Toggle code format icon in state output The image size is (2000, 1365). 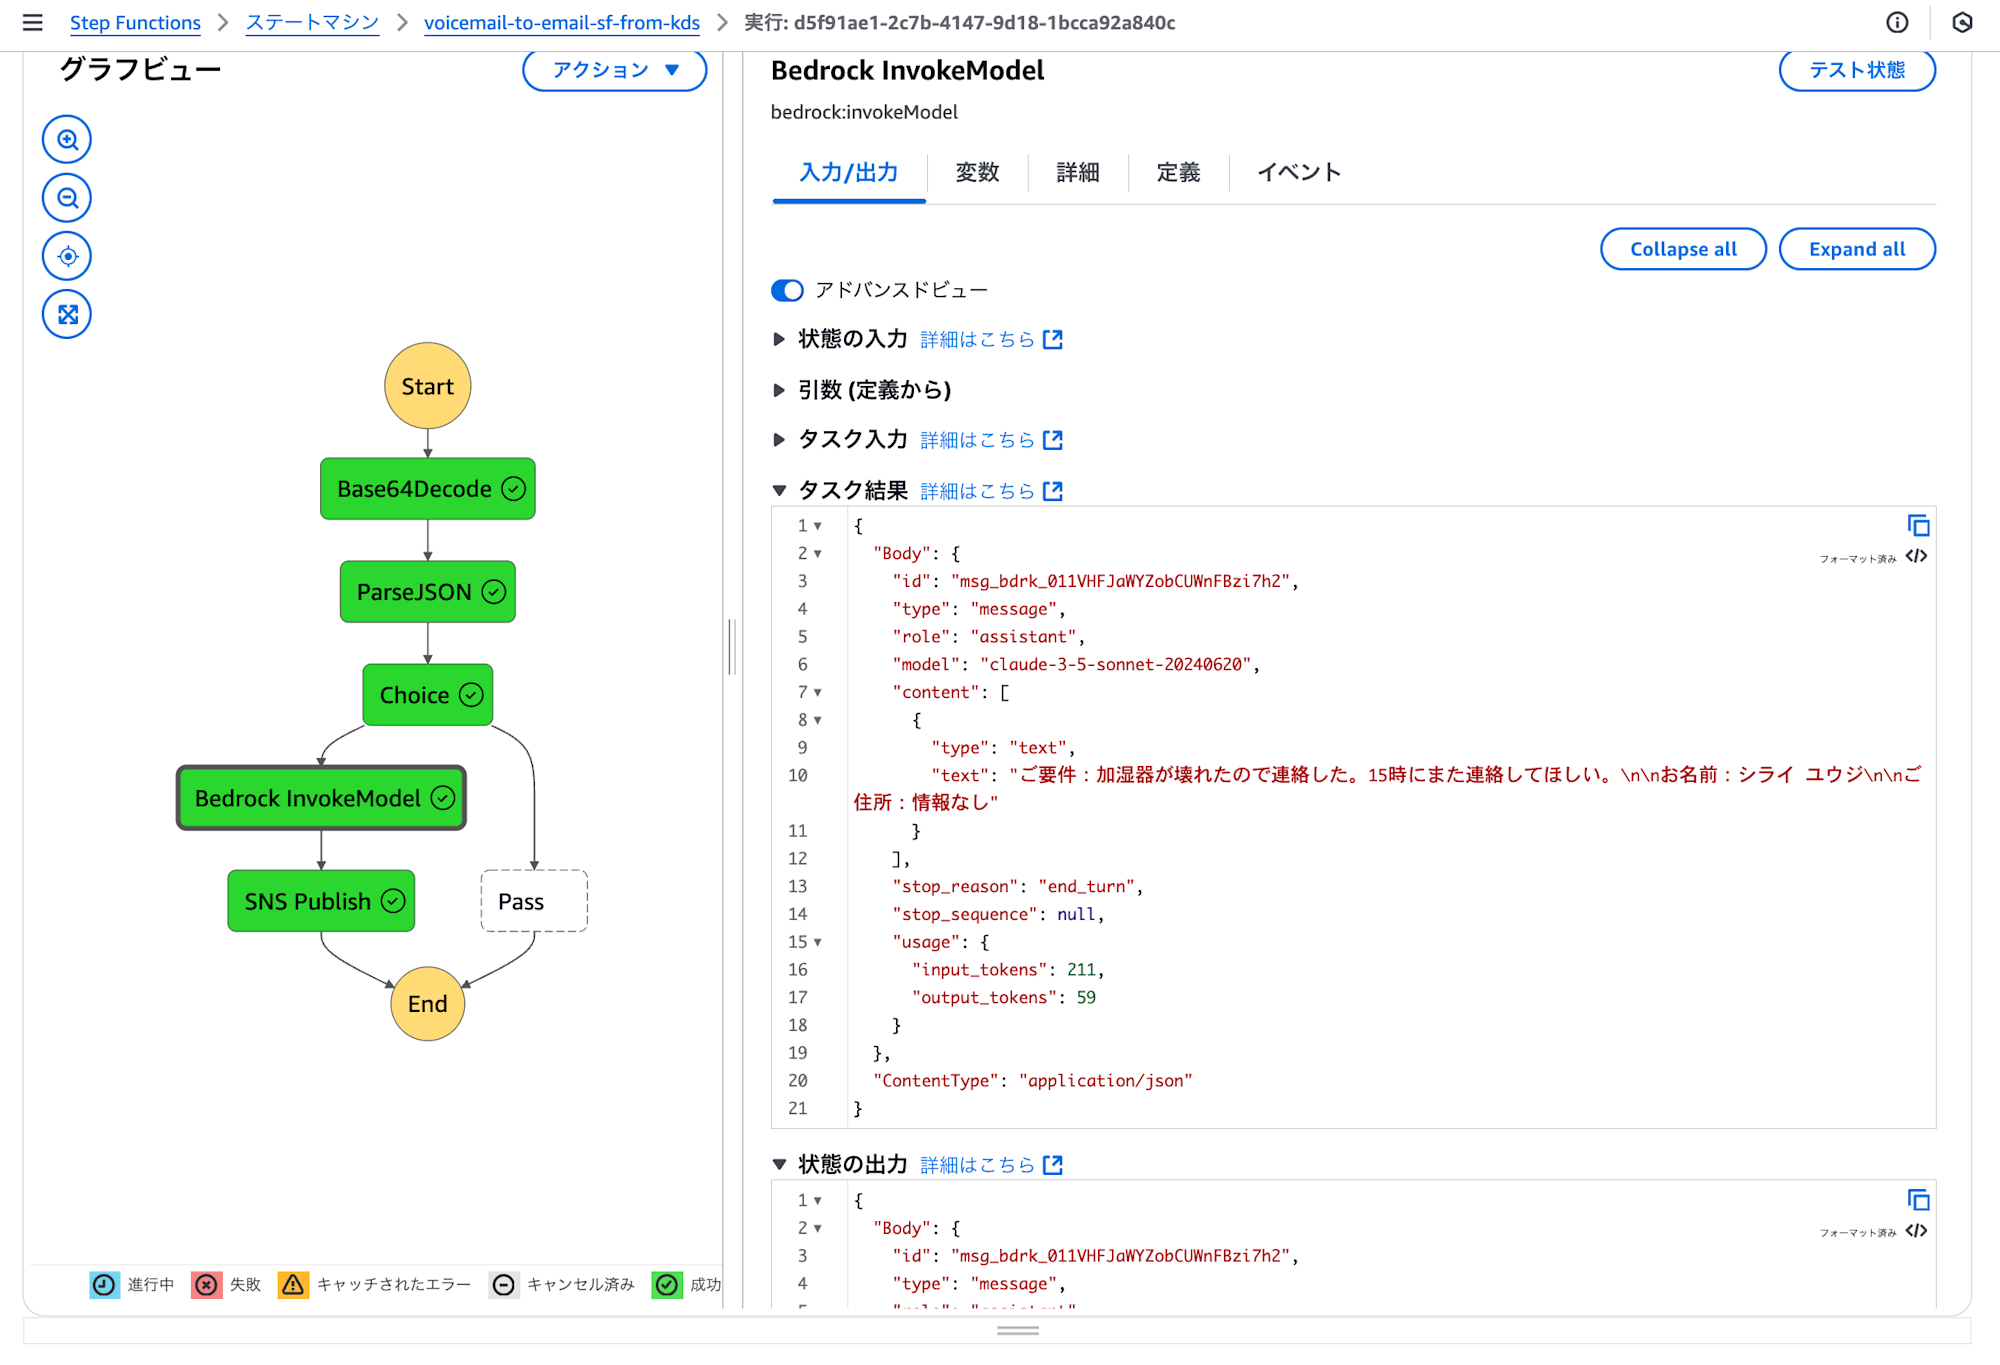pyautogui.click(x=1916, y=1231)
